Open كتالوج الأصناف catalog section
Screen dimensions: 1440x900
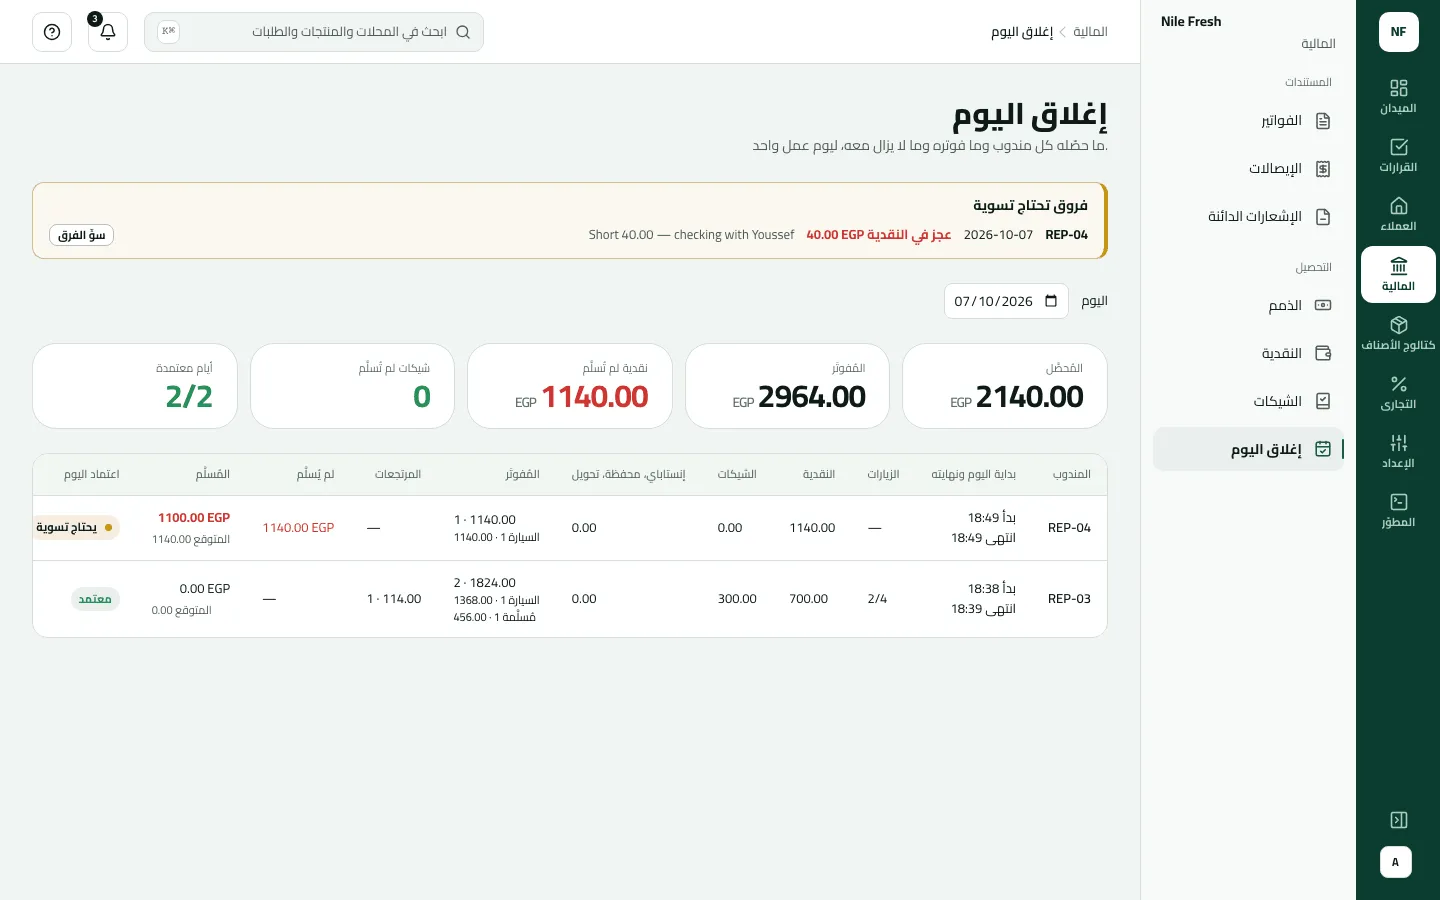click(x=1398, y=333)
